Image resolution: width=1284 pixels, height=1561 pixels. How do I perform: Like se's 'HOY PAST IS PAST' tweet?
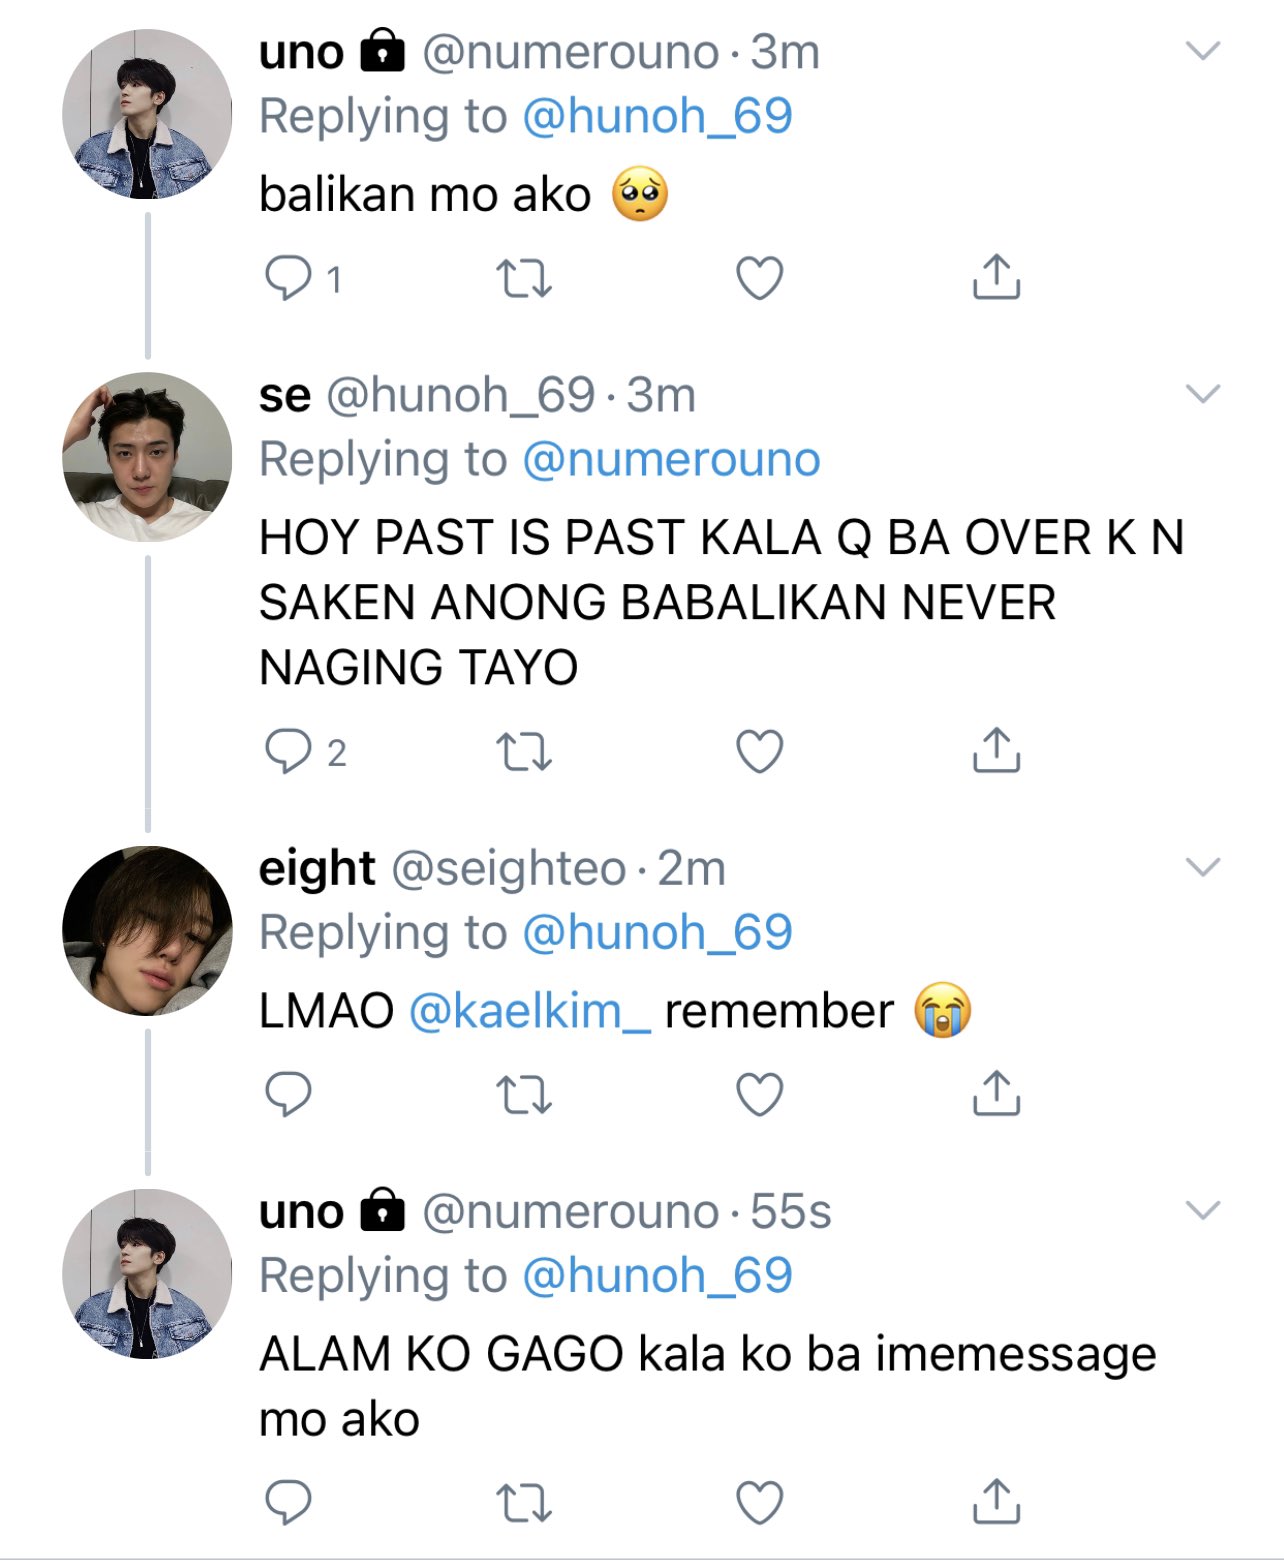pyautogui.click(x=759, y=752)
